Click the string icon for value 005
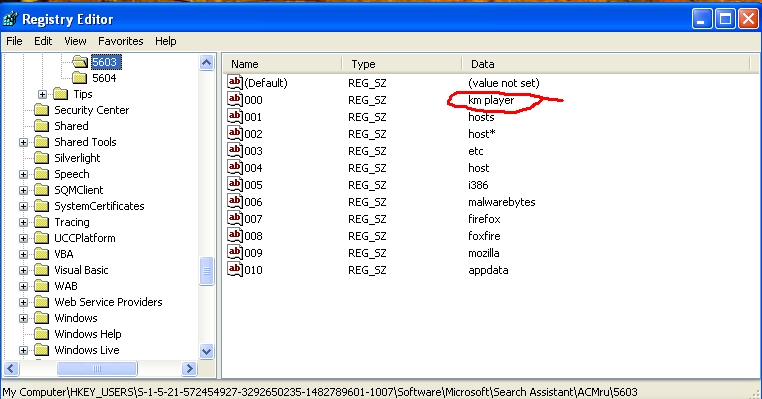 235,184
